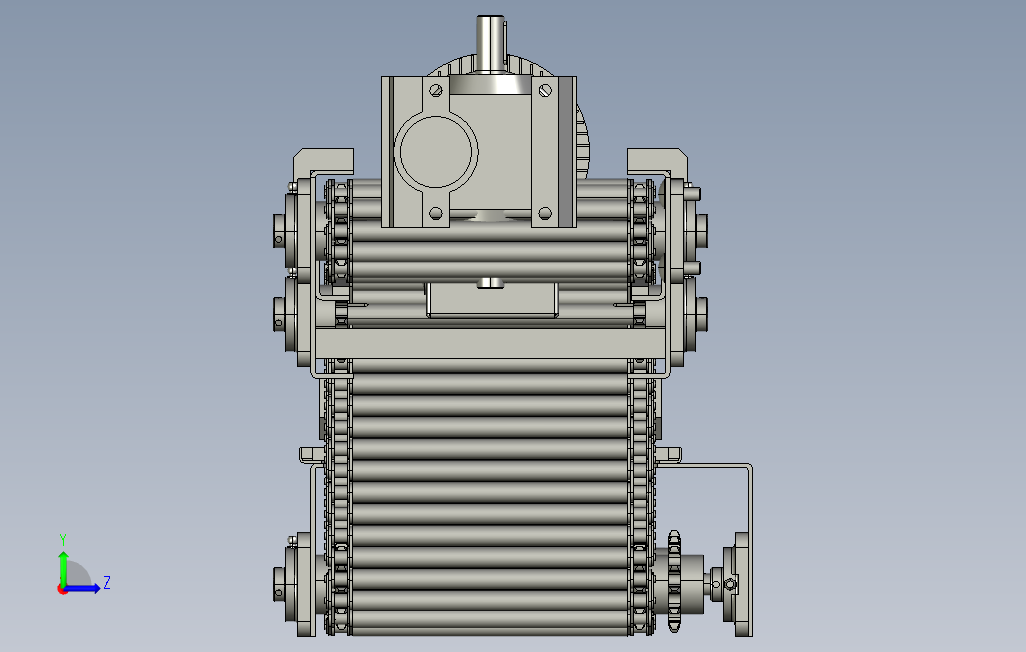1026x652 pixels.
Task: Select the bent guard rod on the right side
Action: click(x=749, y=524)
